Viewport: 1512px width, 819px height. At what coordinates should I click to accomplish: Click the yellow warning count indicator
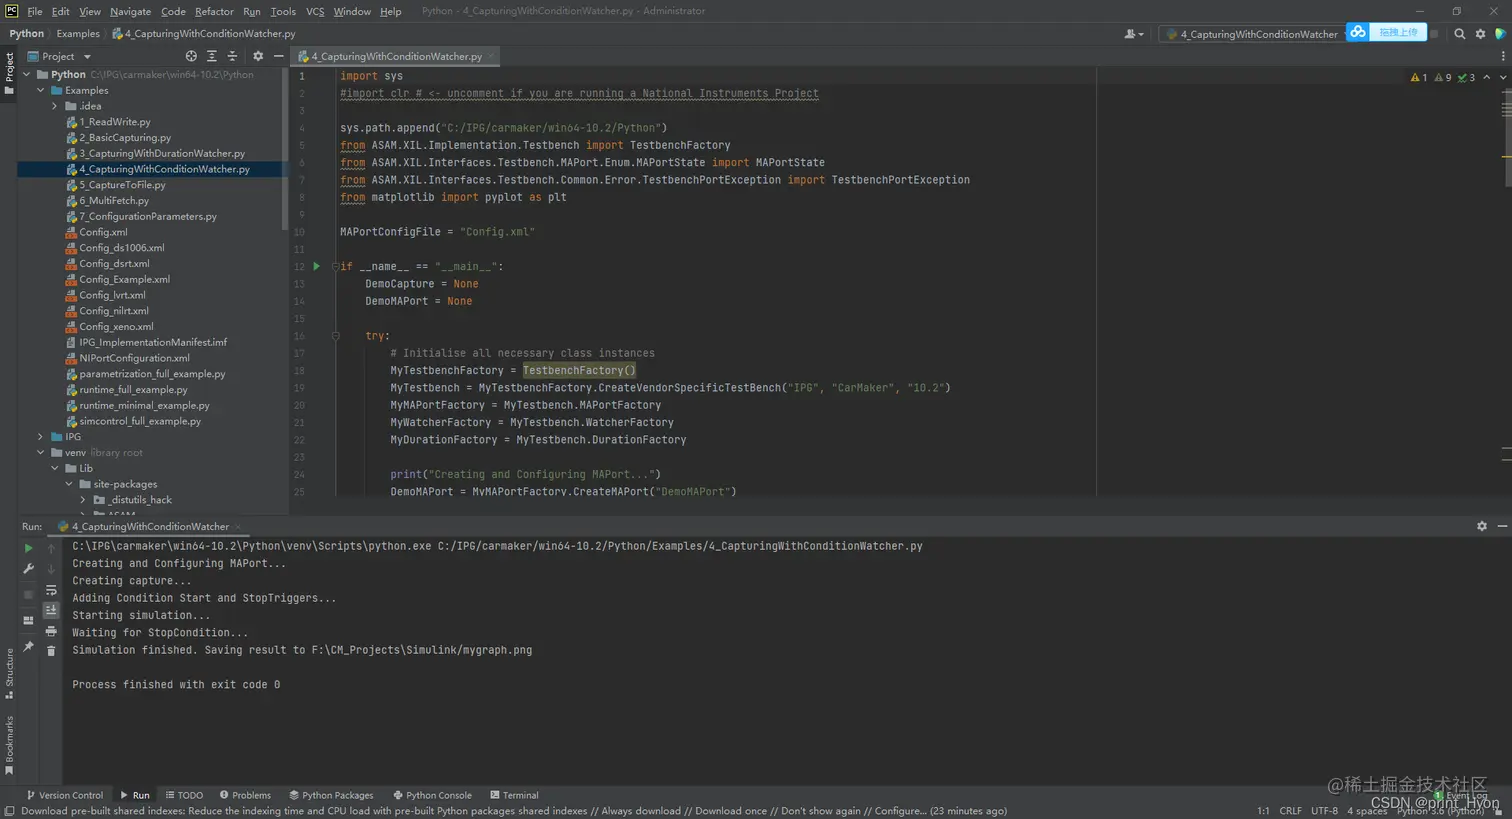(x=1418, y=77)
